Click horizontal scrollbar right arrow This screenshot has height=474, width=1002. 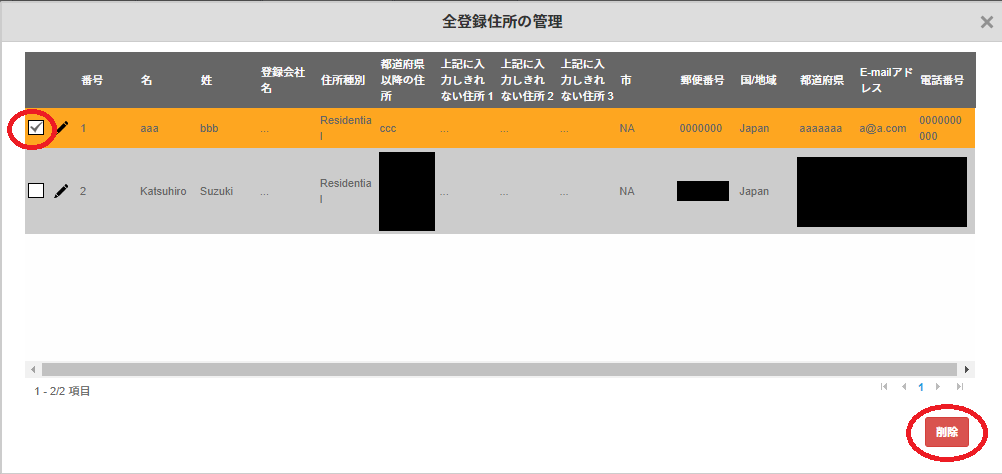coord(967,369)
